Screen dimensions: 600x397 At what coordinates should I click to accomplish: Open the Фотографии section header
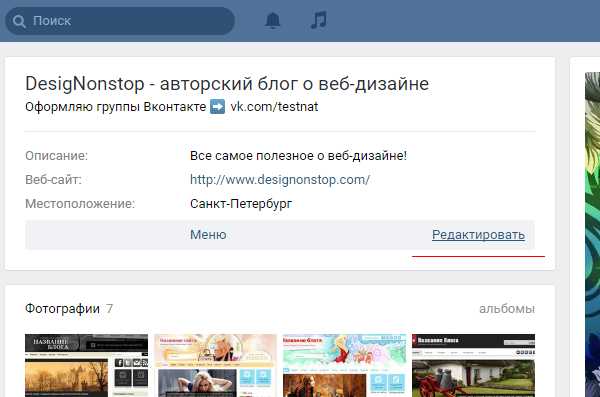(x=62, y=309)
